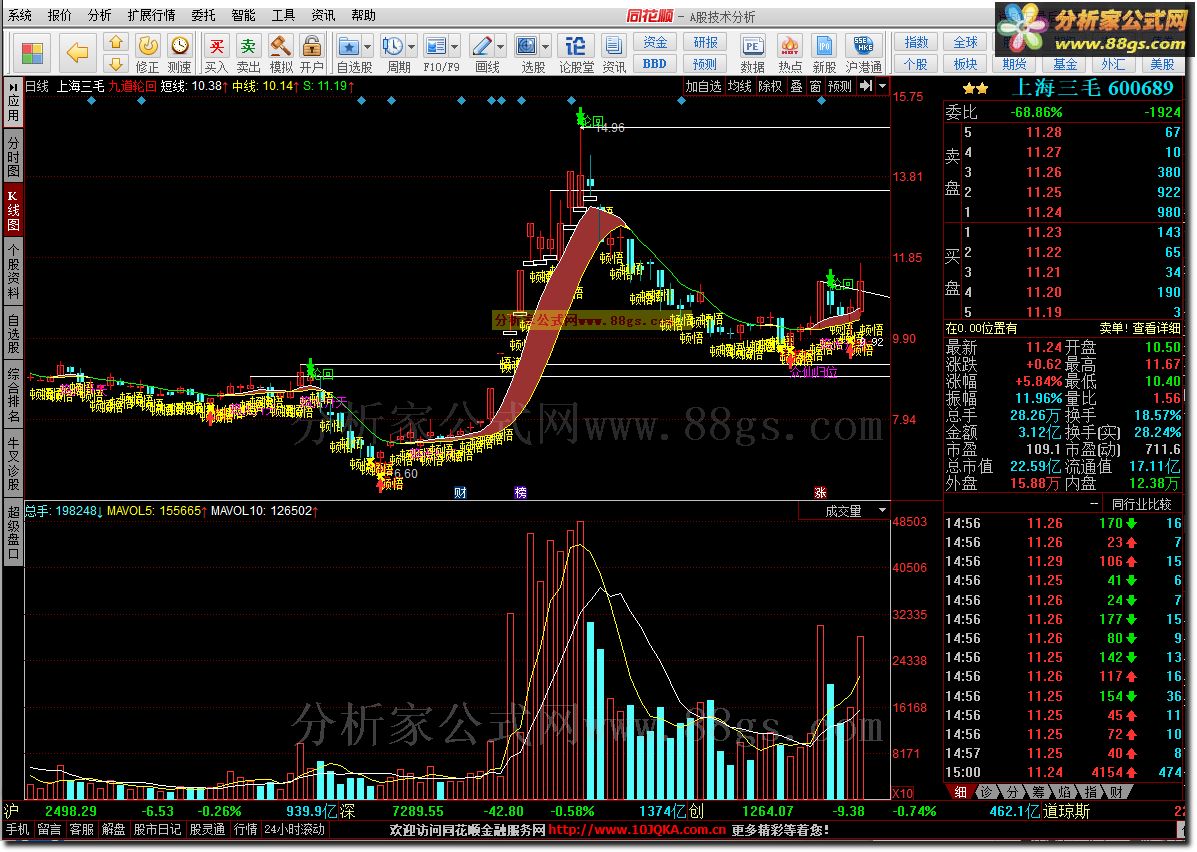The height and width of the screenshot is (852, 1197).
Task: Click the BBD button
Action: pyautogui.click(x=655, y=64)
